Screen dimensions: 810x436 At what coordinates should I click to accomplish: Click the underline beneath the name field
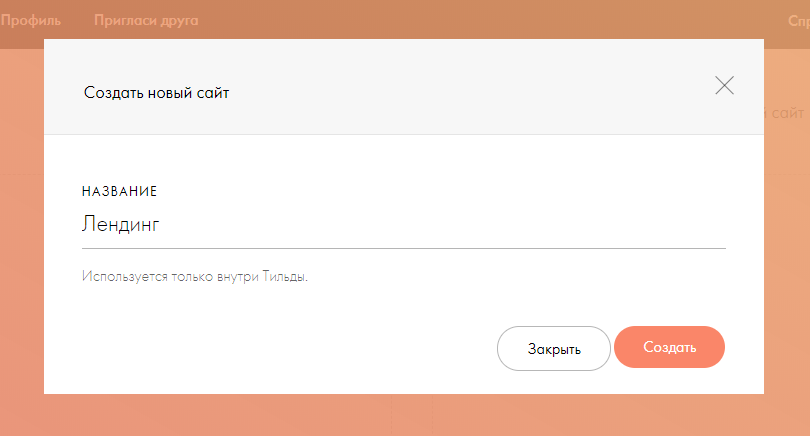tap(404, 248)
